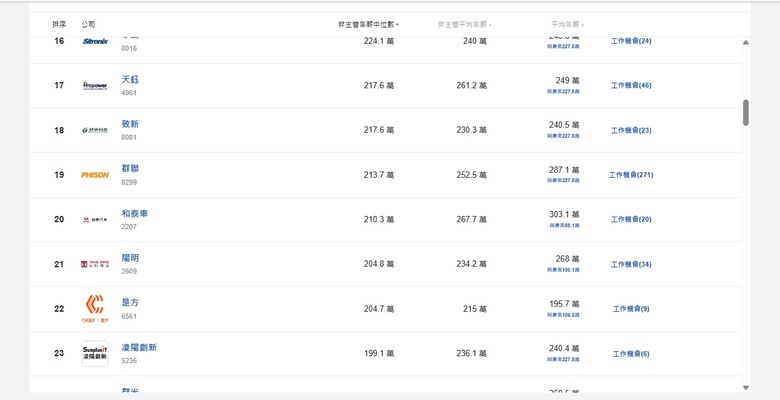The width and height of the screenshot is (780, 400).
Task: Open the 和泰車 company logo in row 20
Action: tap(95, 219)
